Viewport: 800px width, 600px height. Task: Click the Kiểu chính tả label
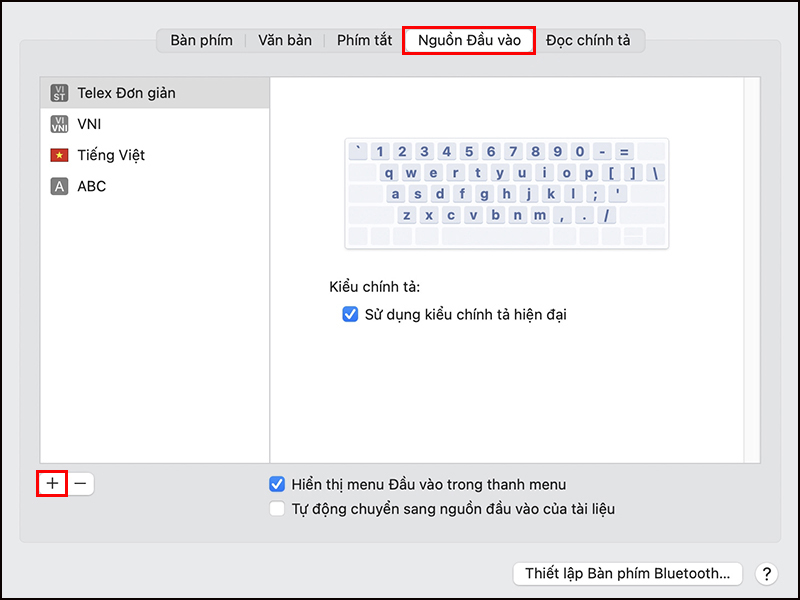374,287
